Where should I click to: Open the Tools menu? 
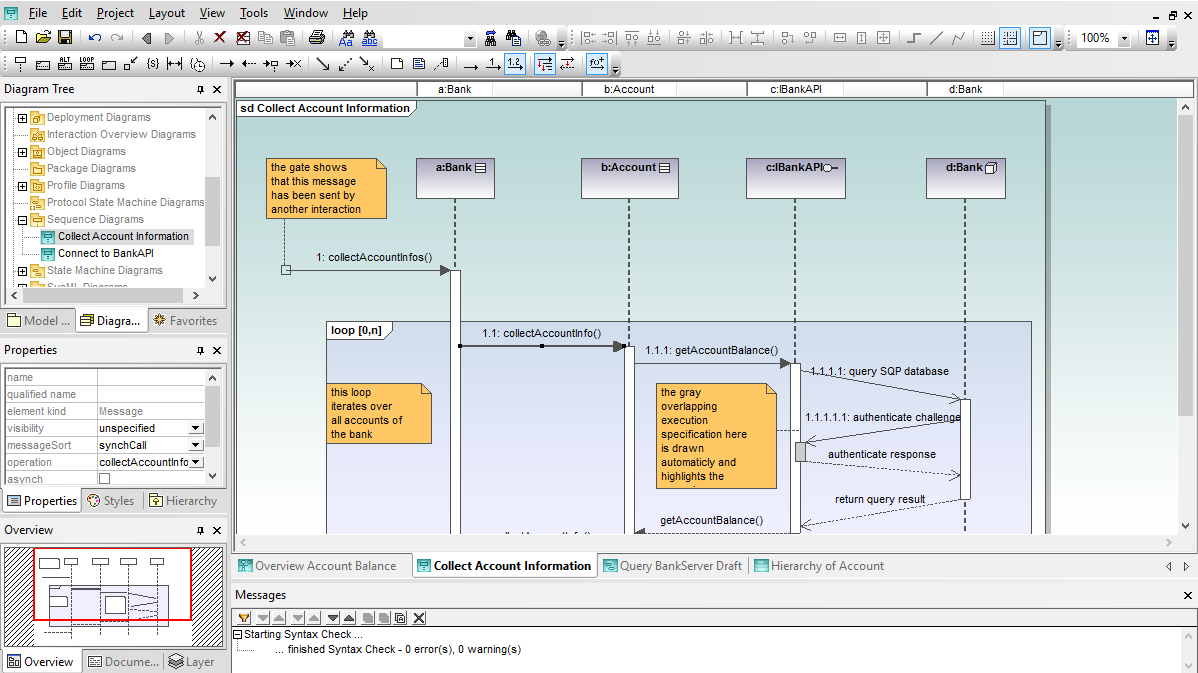coord(254,13)
